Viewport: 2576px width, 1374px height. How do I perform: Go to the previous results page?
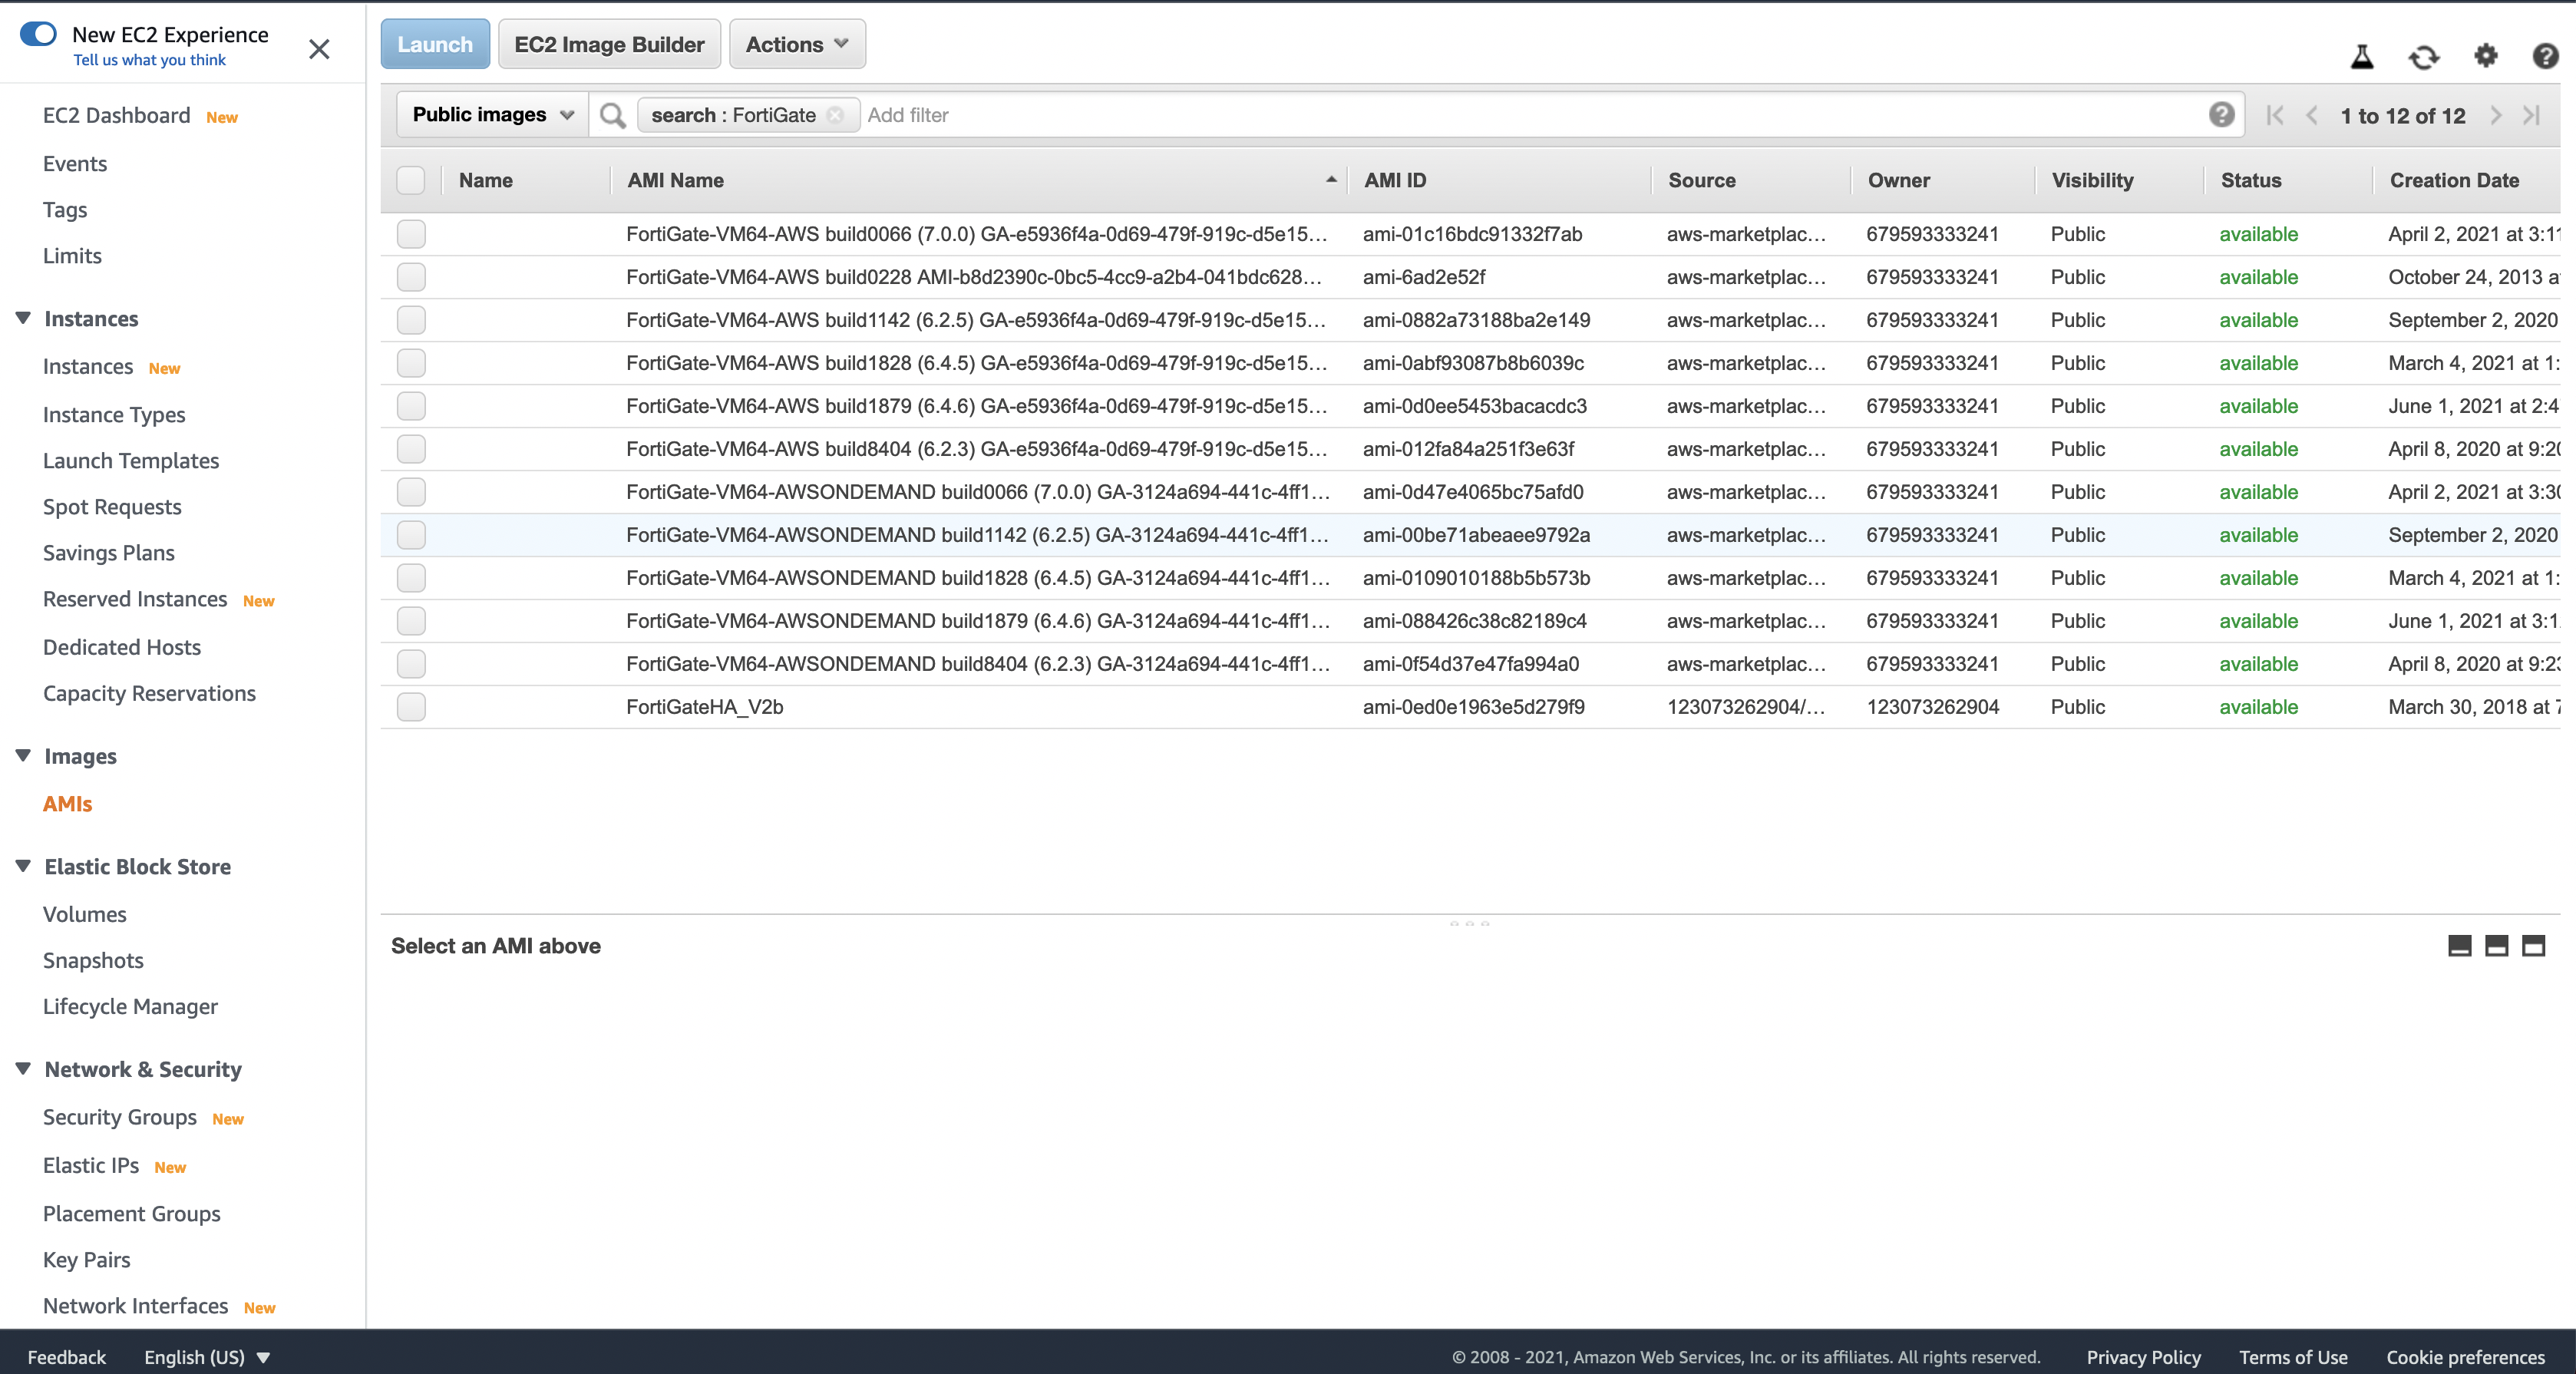click(x=2311, y=116)
